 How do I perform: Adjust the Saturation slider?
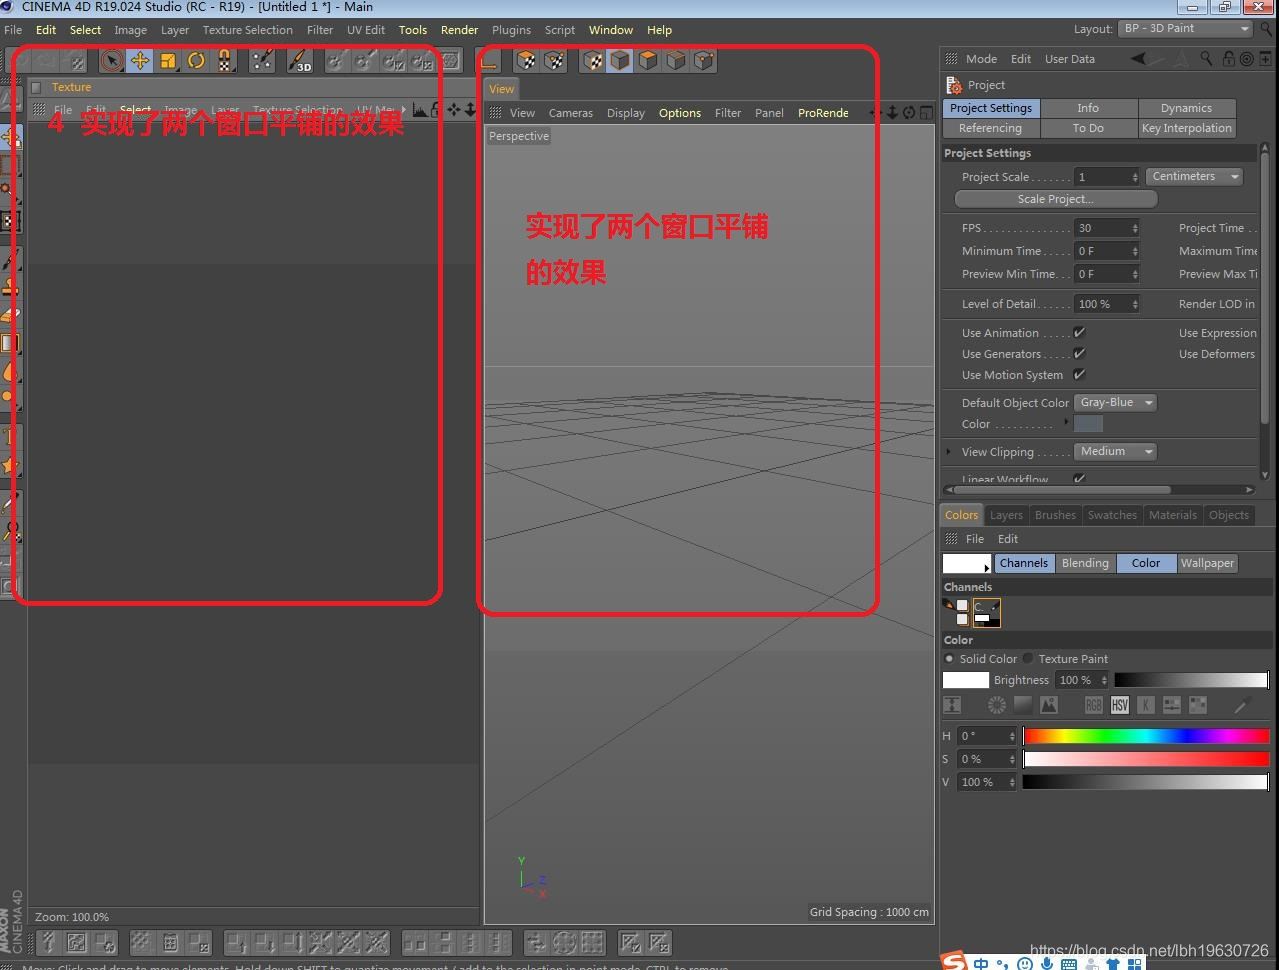pyautogui.click(x=1146, y=759)
